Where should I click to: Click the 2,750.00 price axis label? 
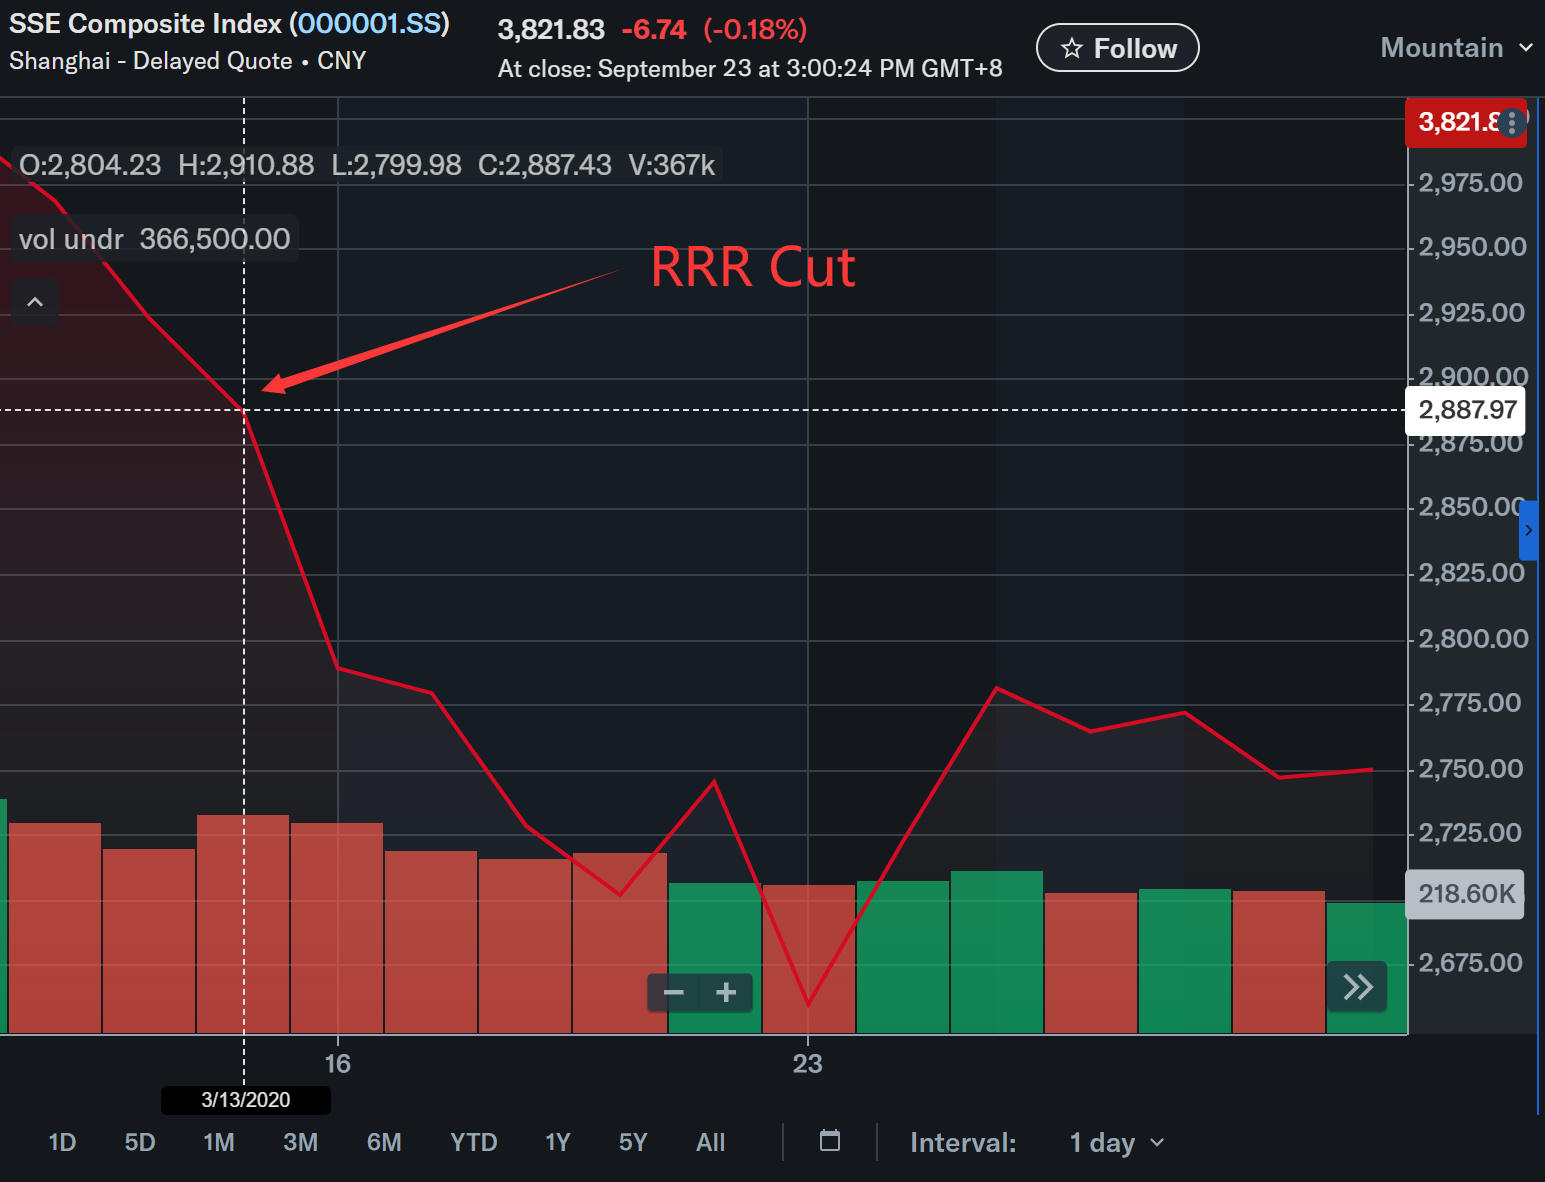tap(1471, 769)
